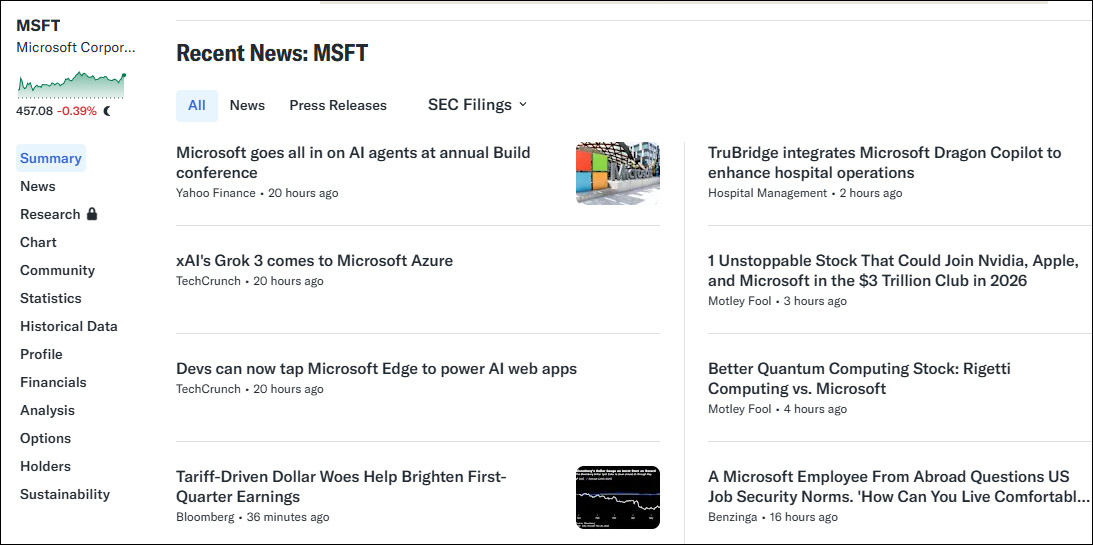Read the Rigetti vs. Microsoft quantum article

coord(859,379)
